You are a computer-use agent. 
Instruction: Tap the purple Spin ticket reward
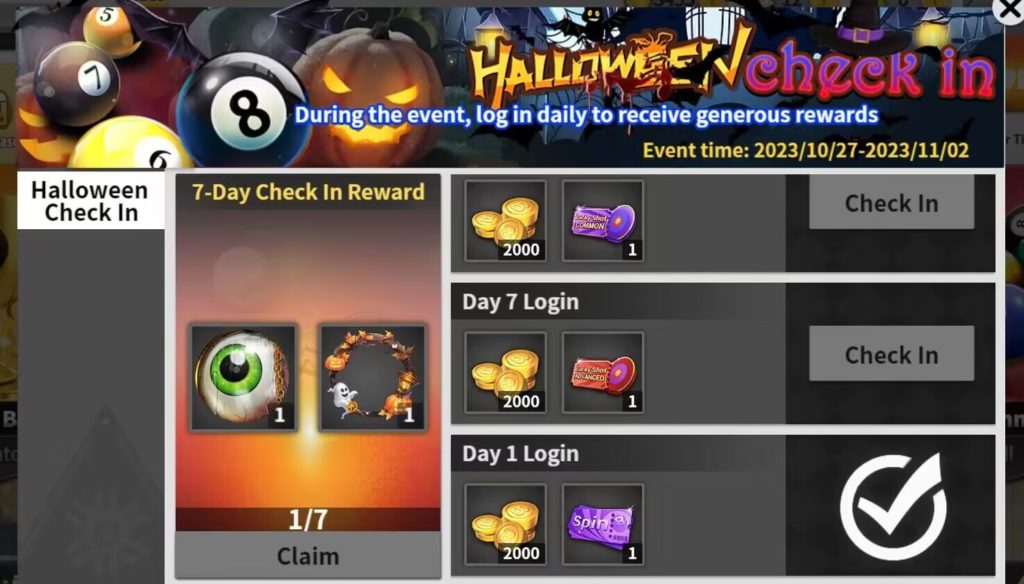(x=603, y=525)
